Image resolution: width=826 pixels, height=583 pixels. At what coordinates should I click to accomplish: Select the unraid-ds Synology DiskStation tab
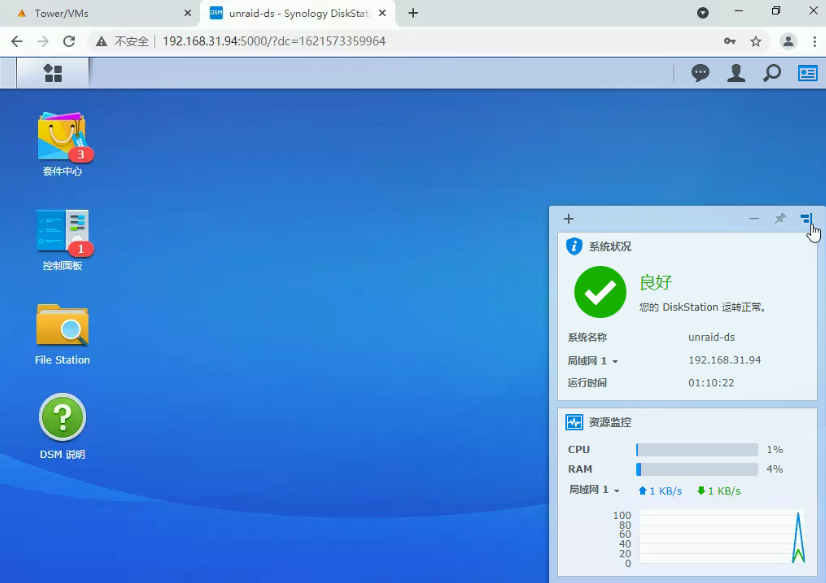point(299,13)
